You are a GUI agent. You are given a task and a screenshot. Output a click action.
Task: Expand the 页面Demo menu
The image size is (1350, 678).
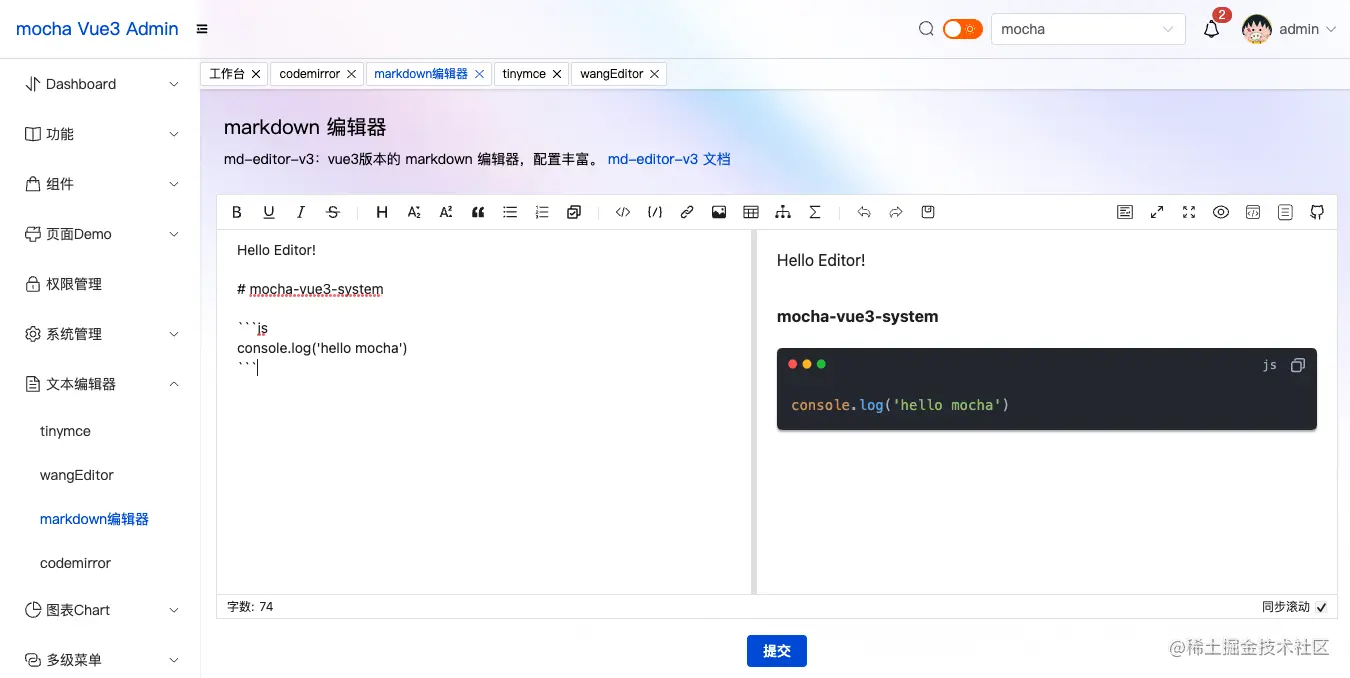[x=100, y=234]
